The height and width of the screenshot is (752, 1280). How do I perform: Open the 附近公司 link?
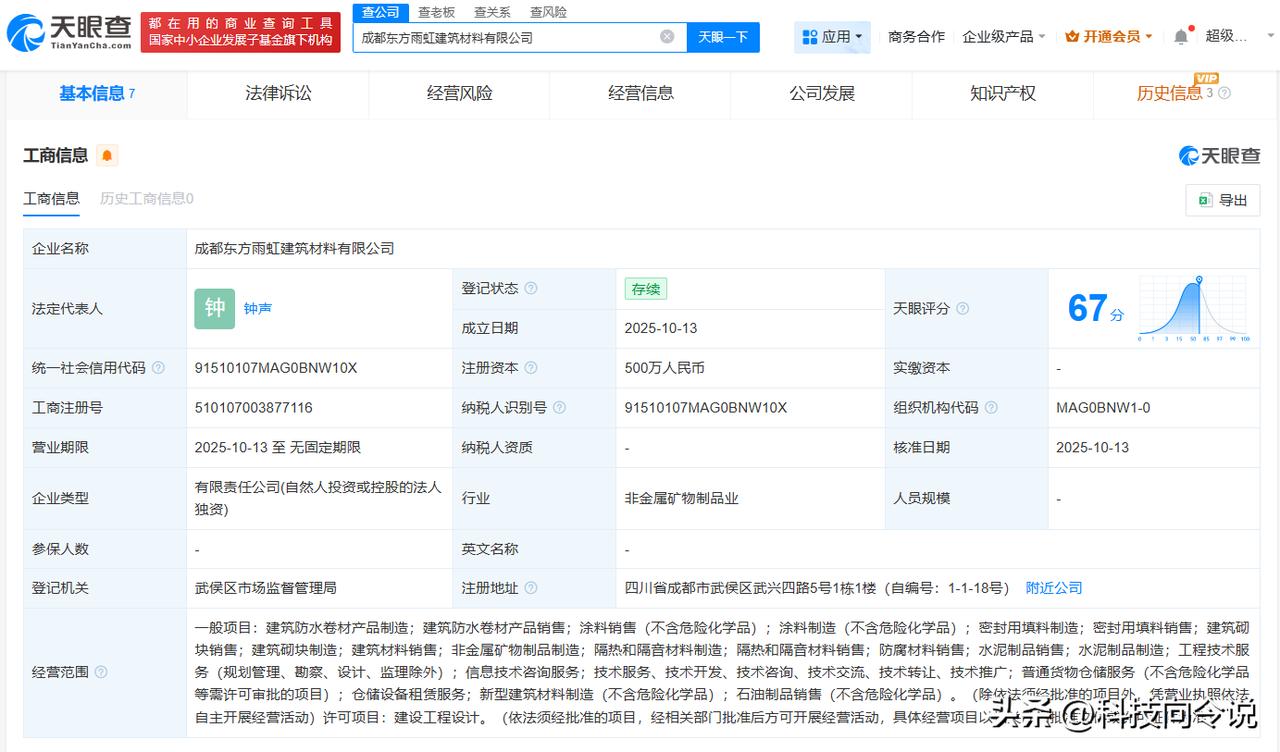[x=1054, y=588]
